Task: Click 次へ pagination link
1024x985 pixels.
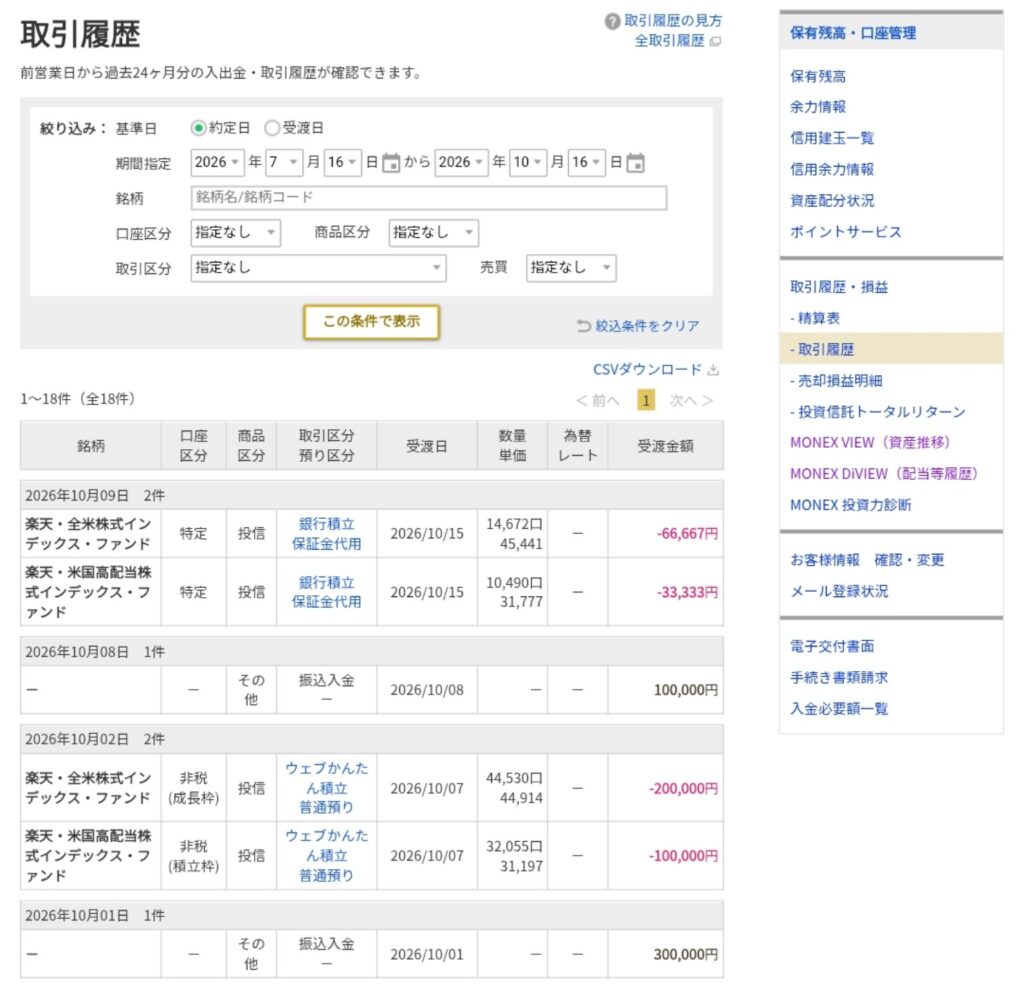Action: pos(691,400)
